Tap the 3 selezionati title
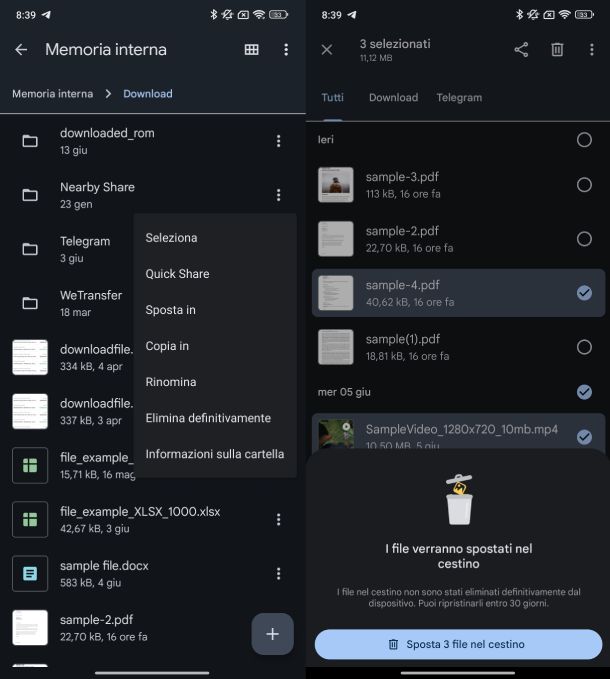Screen dimensions: 610x679 395,44
